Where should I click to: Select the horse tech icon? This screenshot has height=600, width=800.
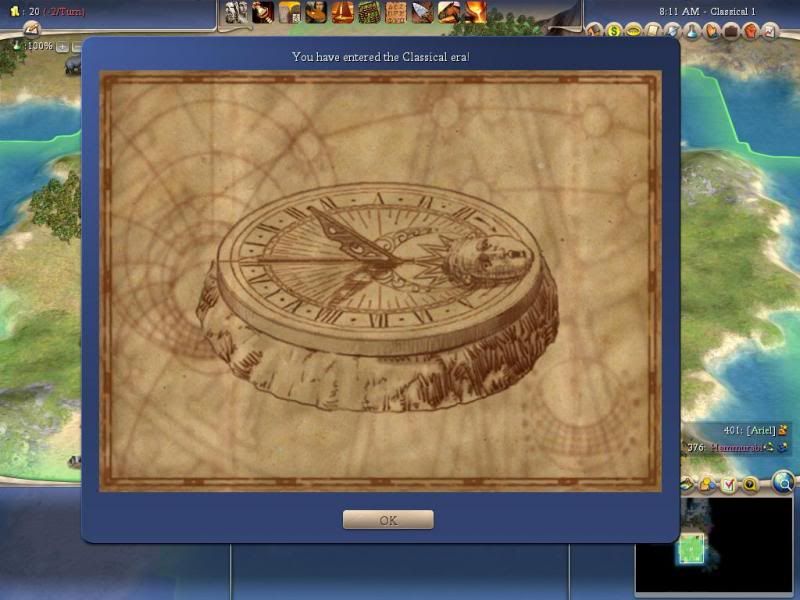coord(448,12)
